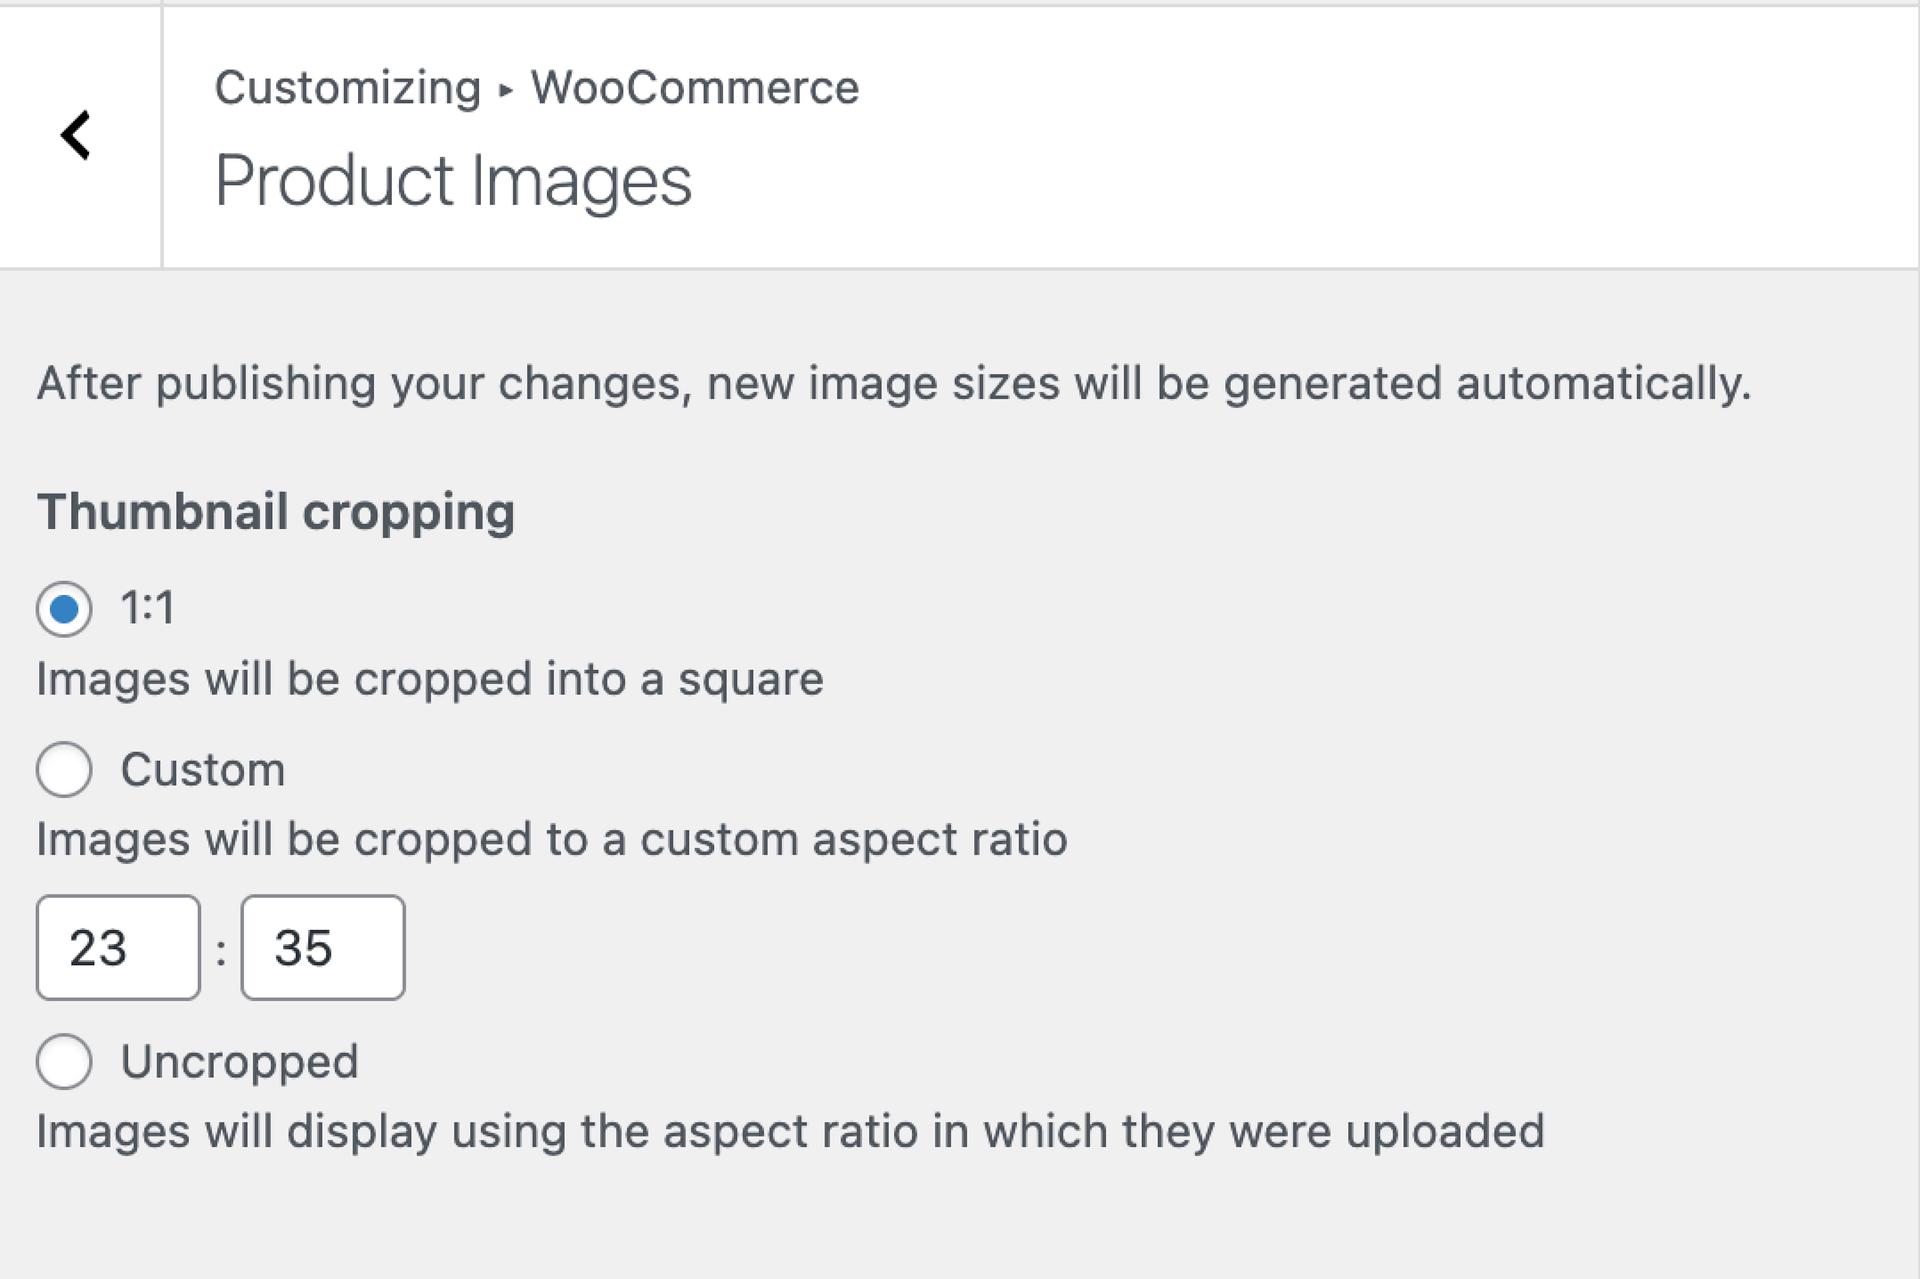The image size is (1920, 1279).
Task: Click the blue dot inside the selected radio button
Action: 64,609
